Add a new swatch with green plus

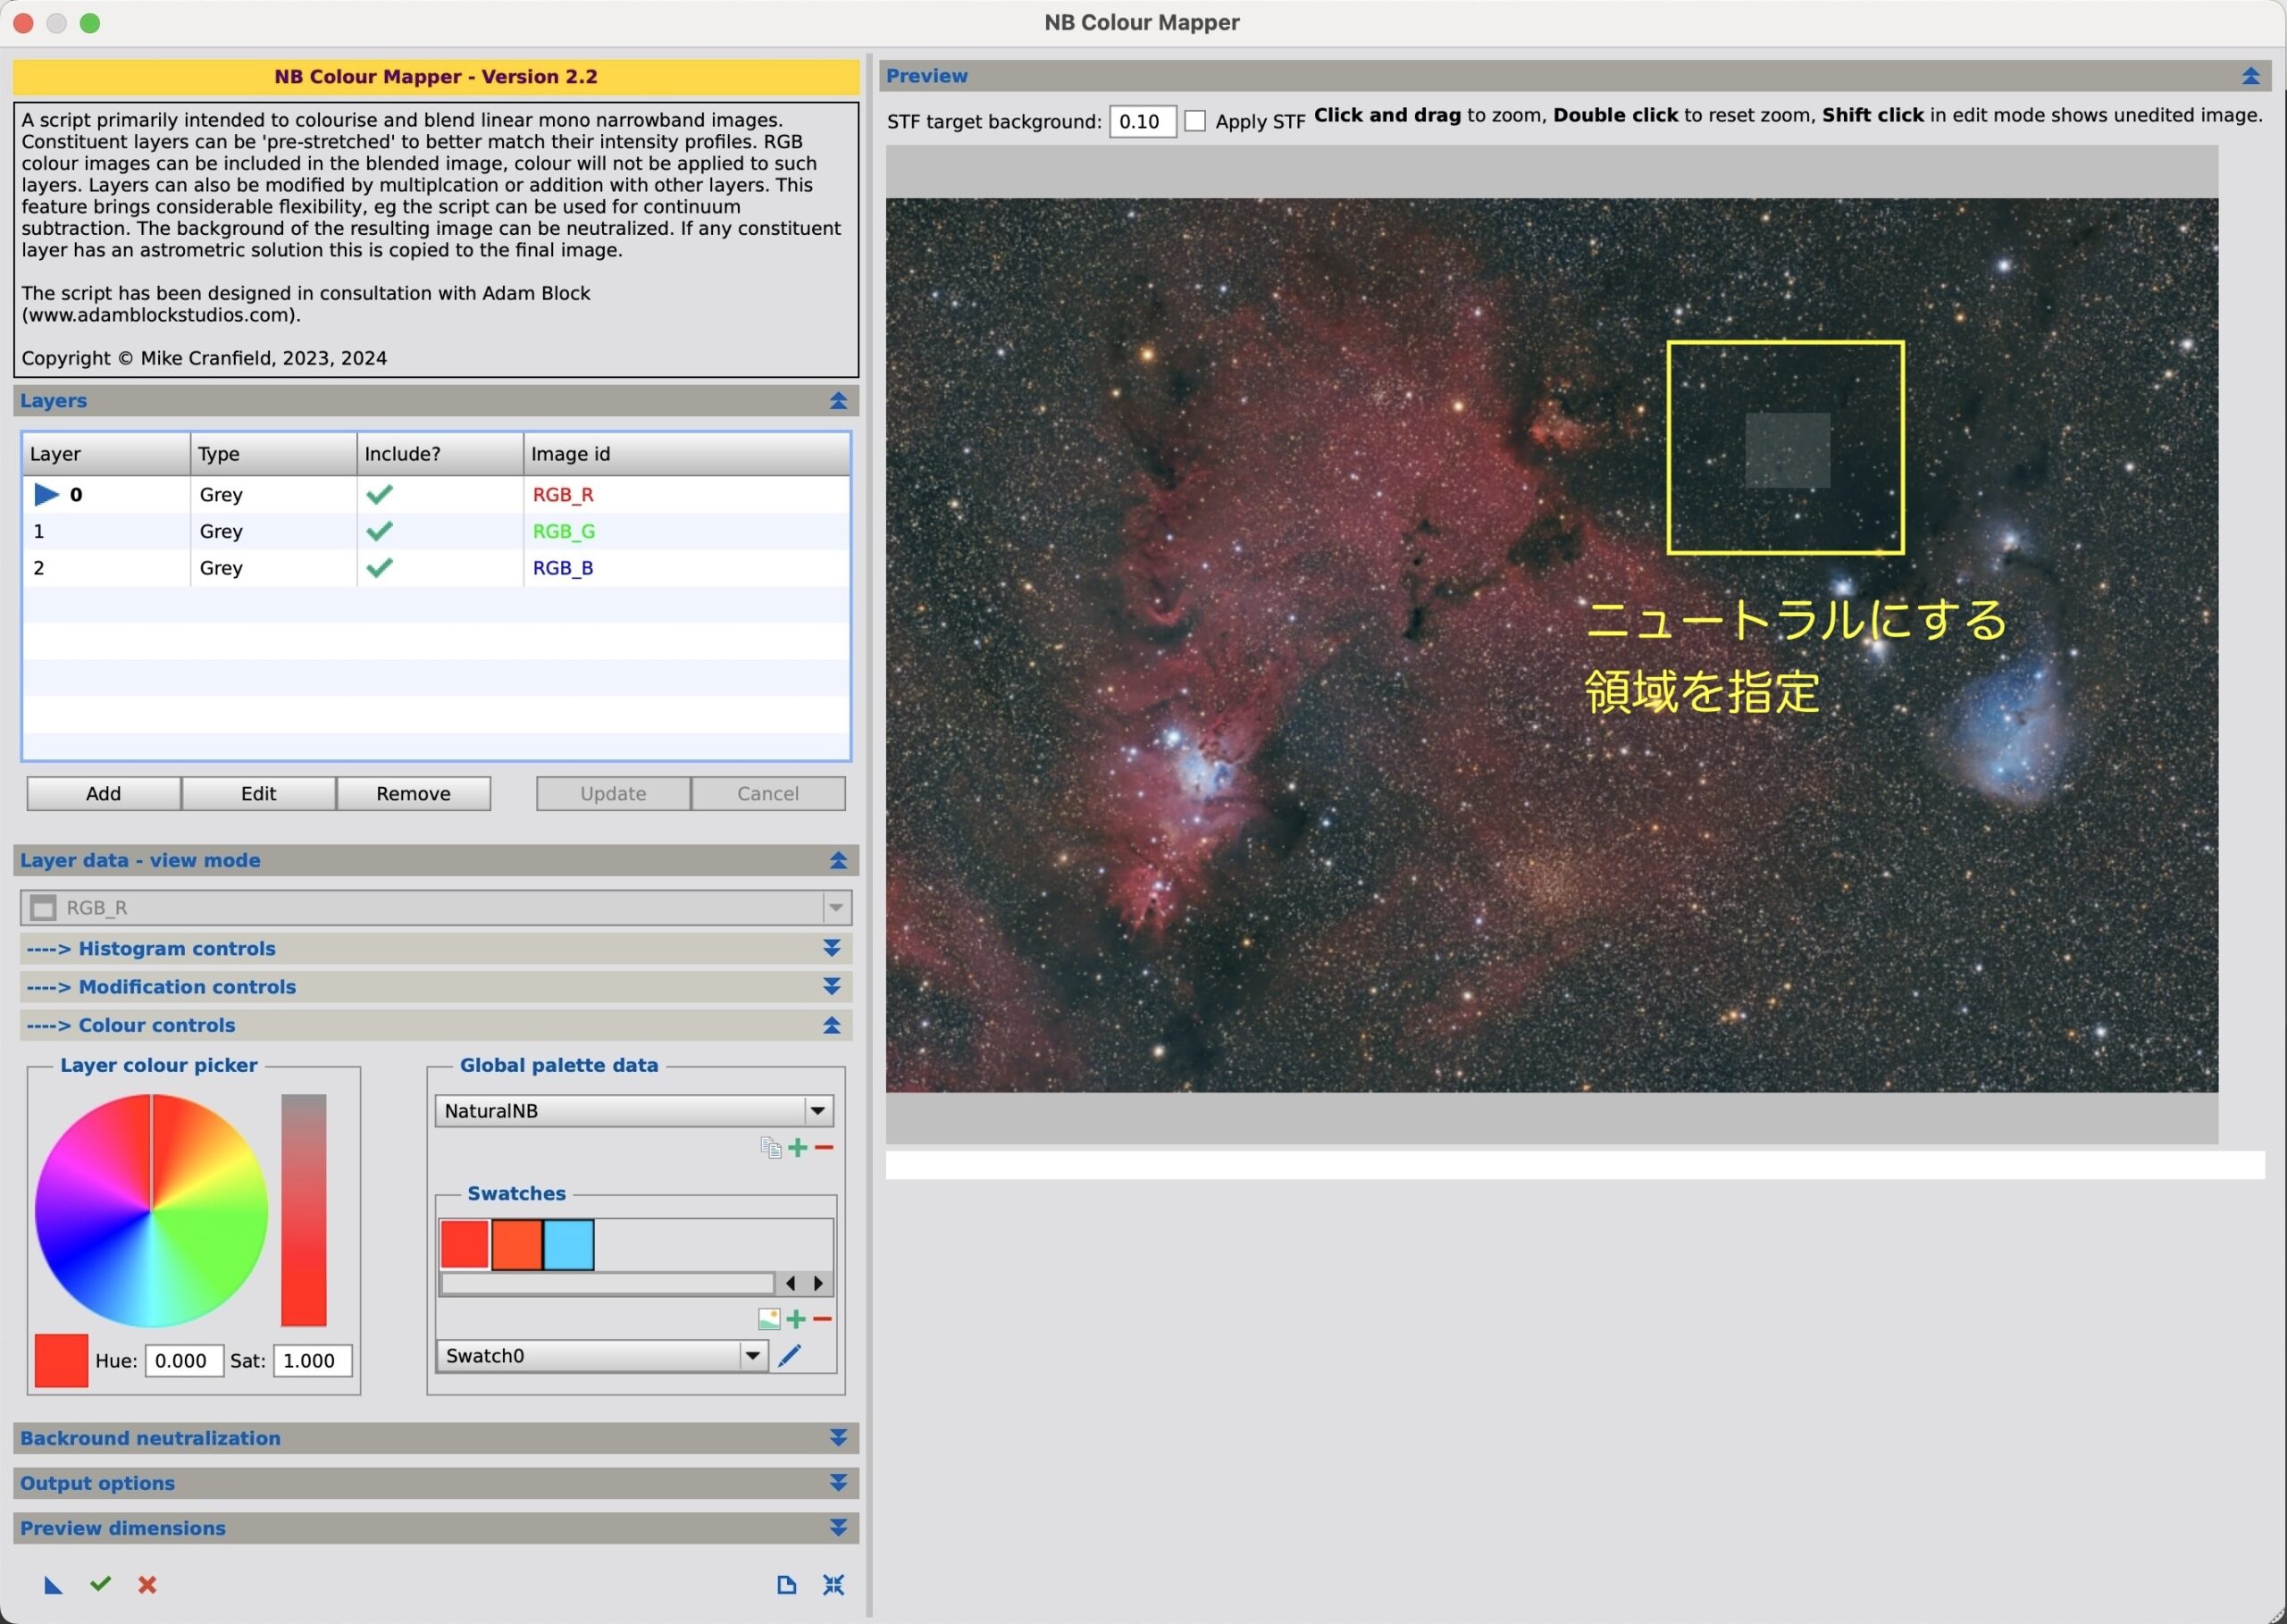click(x=796, y=1319)
